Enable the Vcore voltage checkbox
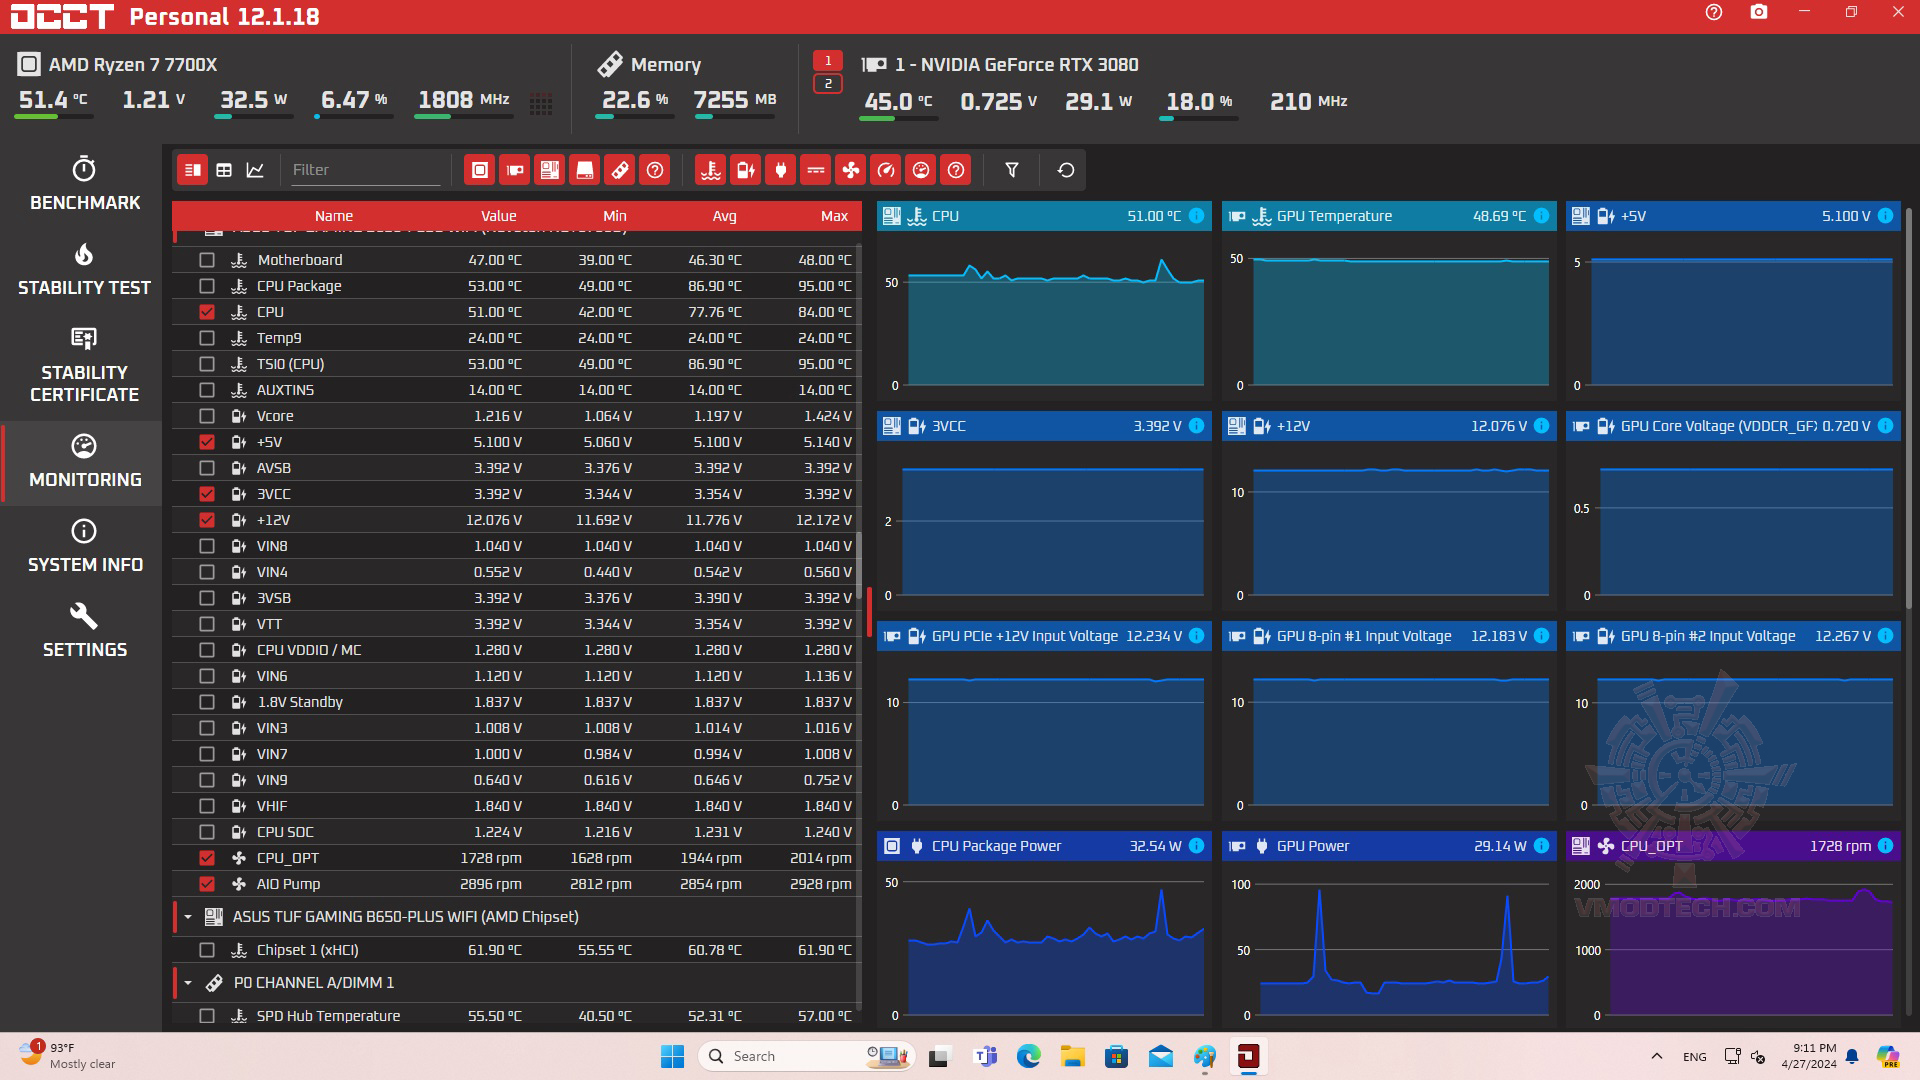This screenshot has height=1080, width=1920. [207, 416]
